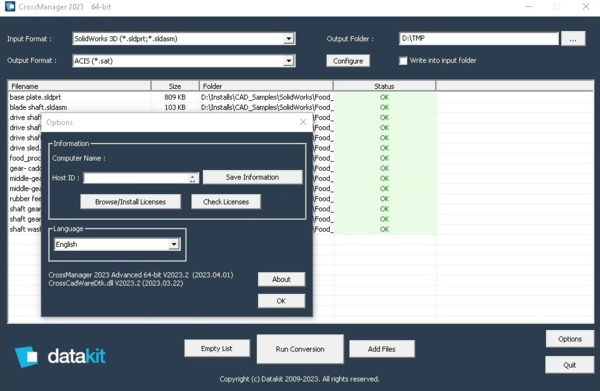Select the food_proc file row

[25, 158]
